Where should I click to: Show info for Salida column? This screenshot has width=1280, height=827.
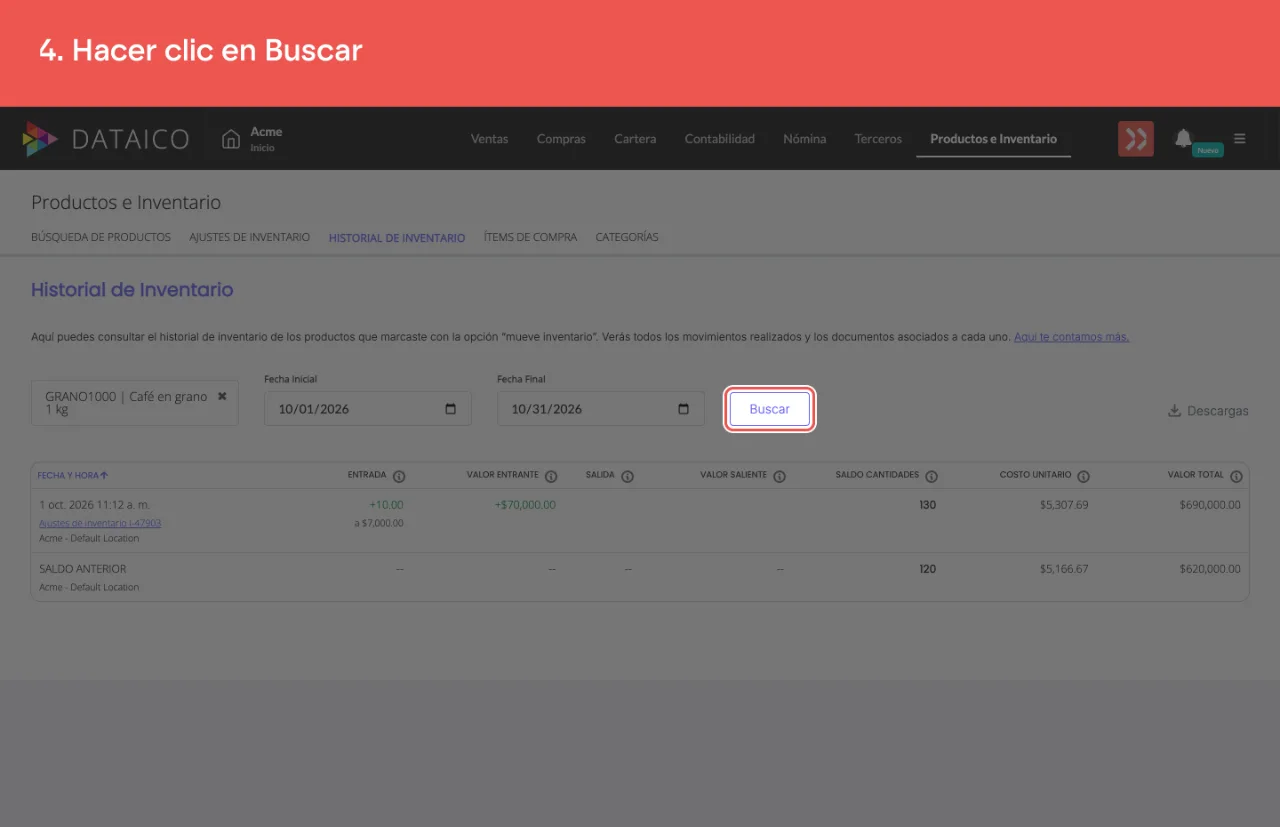(627, 476)
